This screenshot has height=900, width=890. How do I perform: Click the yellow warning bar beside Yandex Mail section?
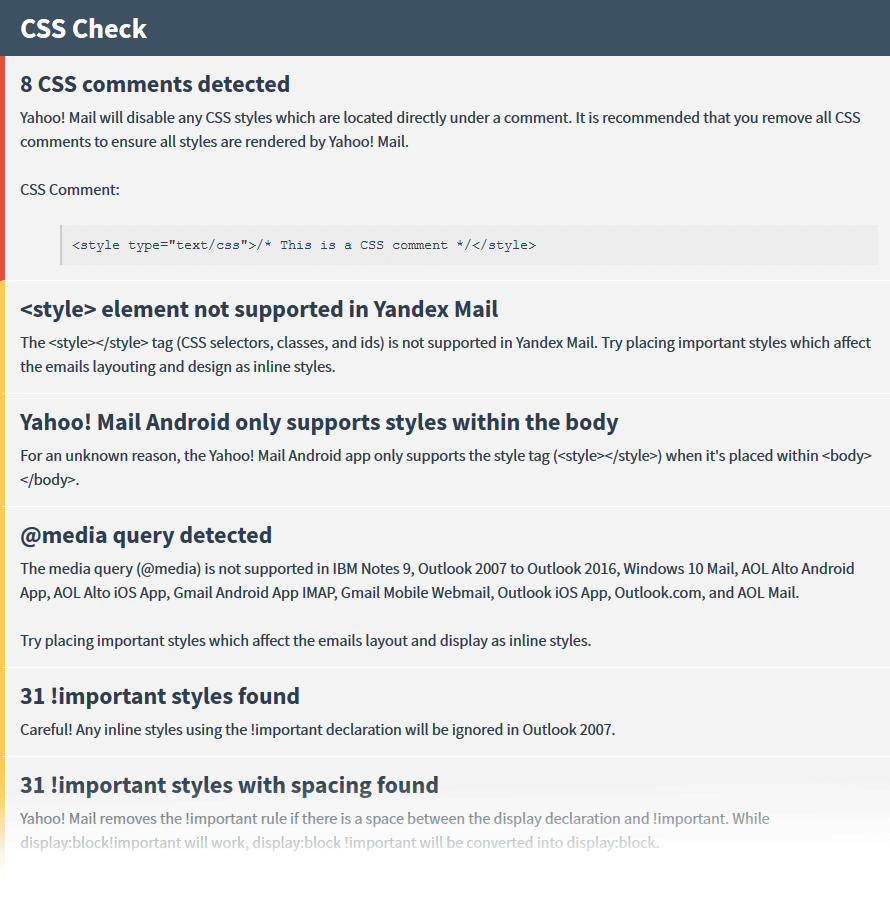point(2,337)
